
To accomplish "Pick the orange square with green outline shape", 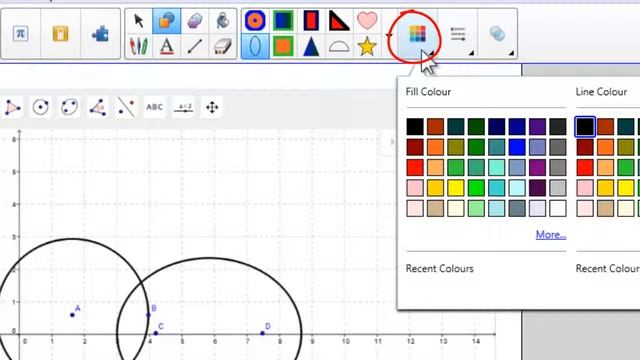I will (x=283, y=46).
